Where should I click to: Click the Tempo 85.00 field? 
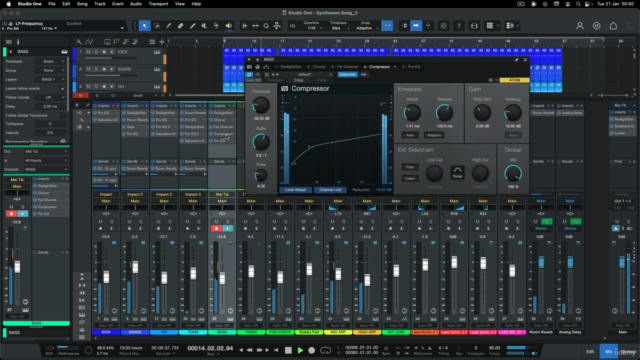[x=494, y=348]
